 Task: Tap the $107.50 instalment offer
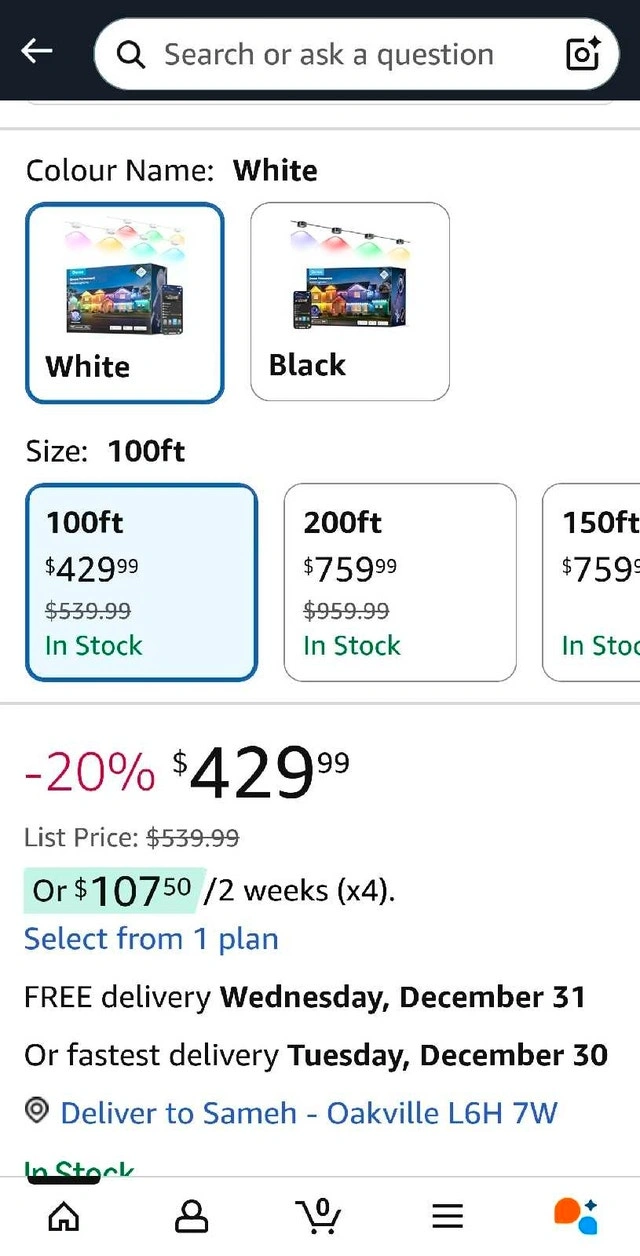point(115,890)
